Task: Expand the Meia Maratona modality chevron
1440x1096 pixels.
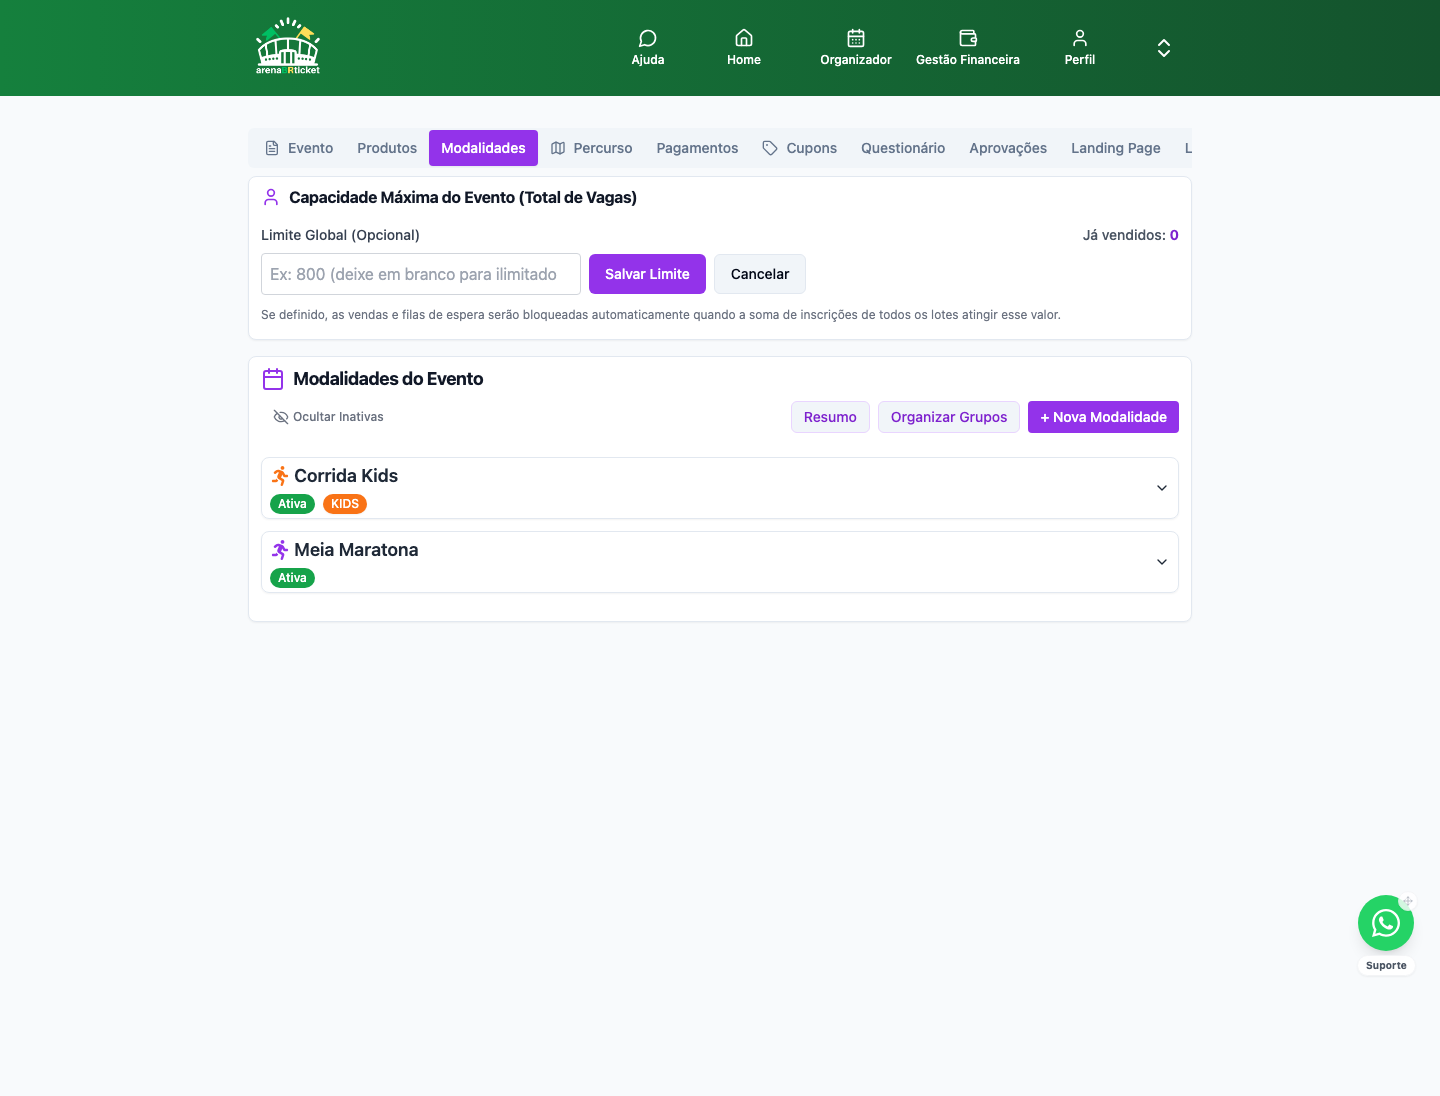Action: tap(1162, 562)
